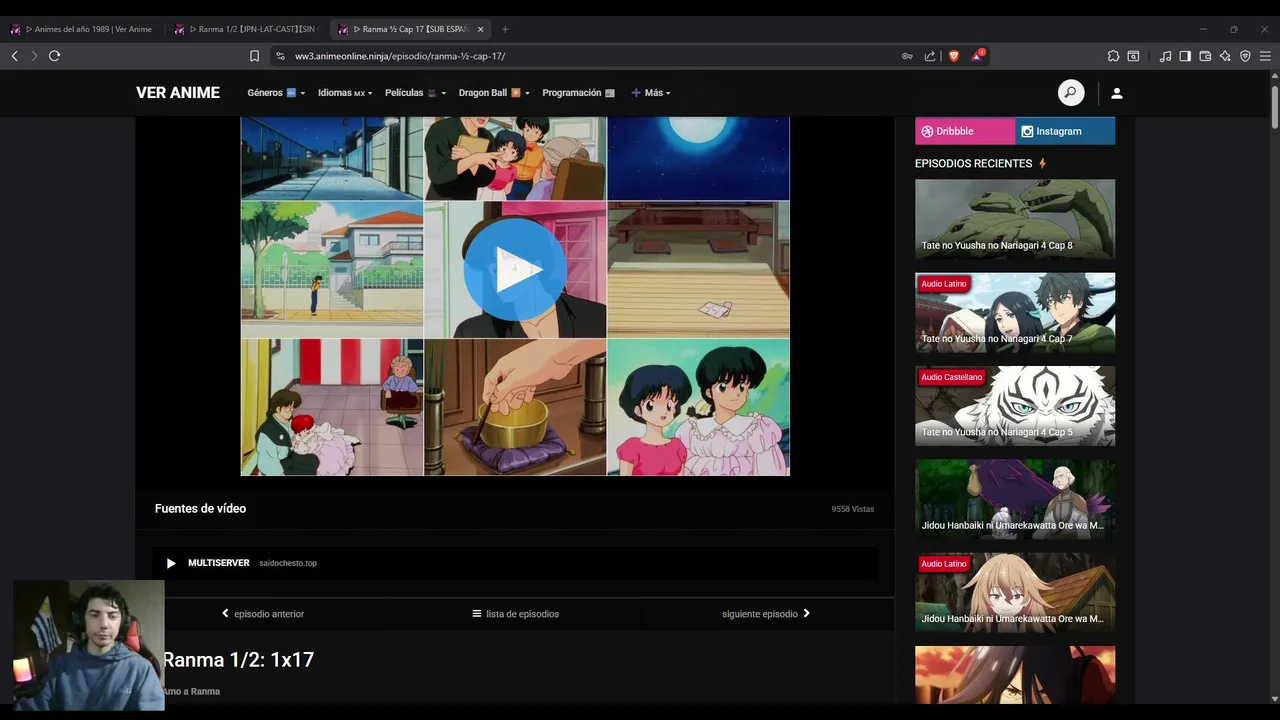Viewport: 1280px width, 720px height.
Task: Click the bookmark icon beside address bar
Action: 254,56
